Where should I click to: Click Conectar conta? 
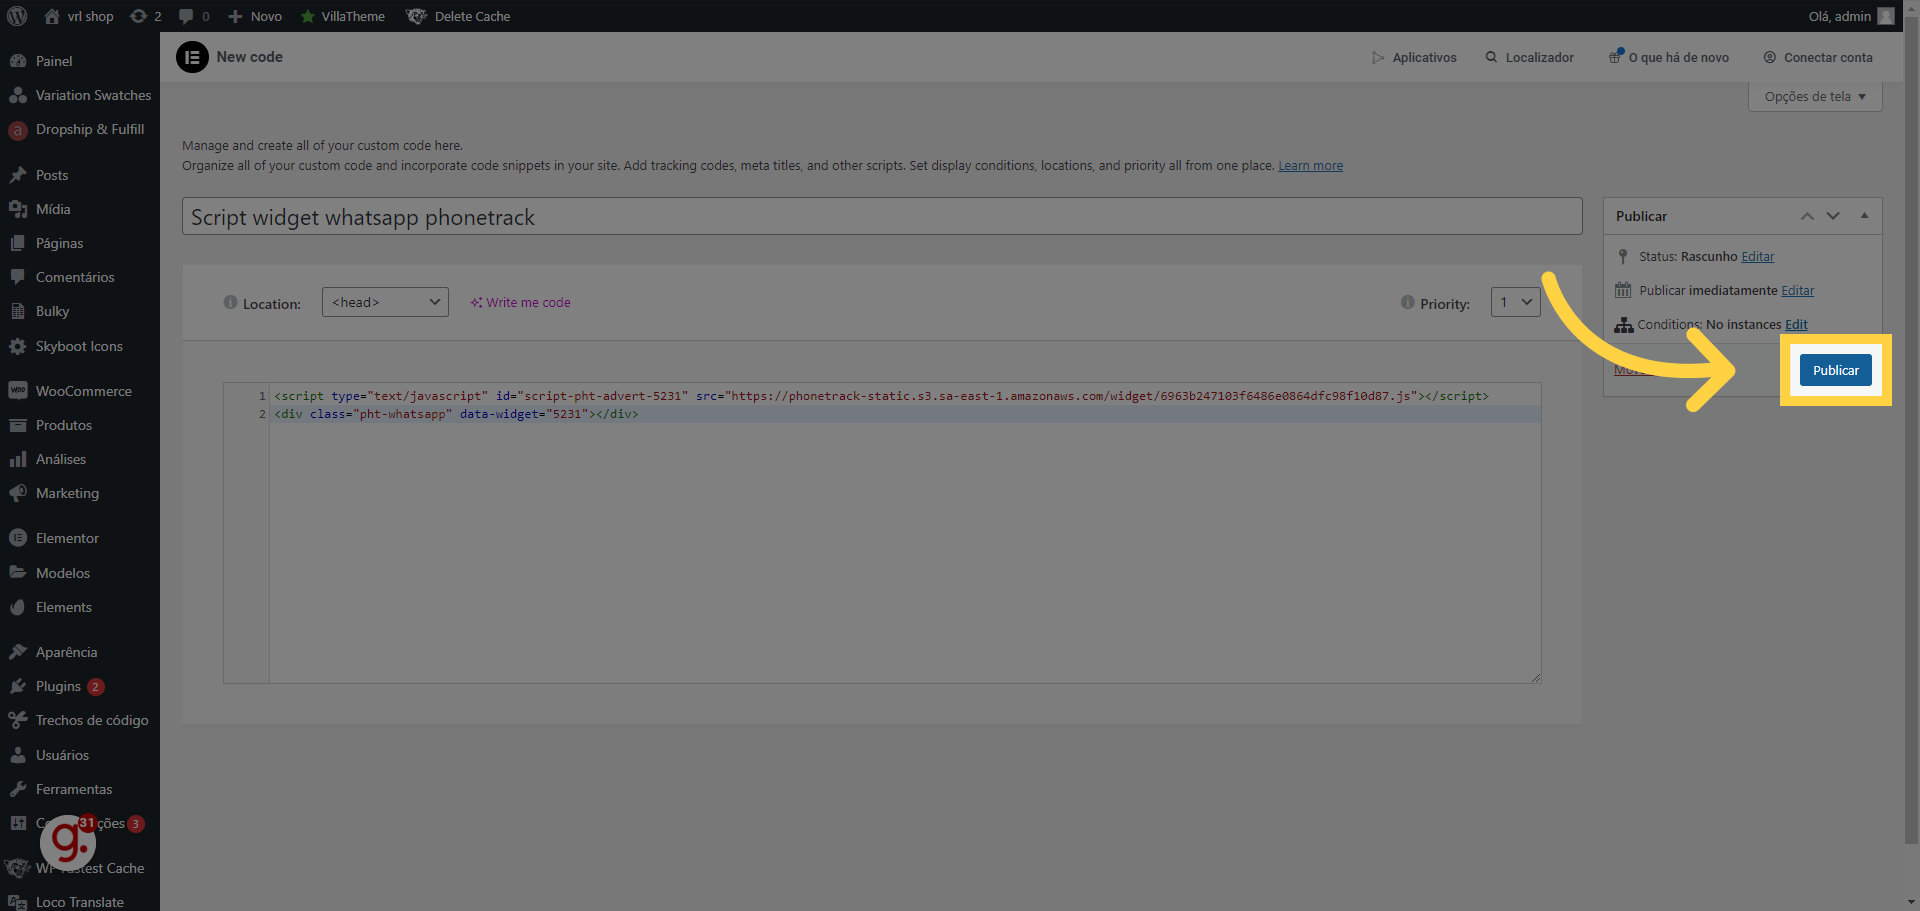[x=1818, y=57]
